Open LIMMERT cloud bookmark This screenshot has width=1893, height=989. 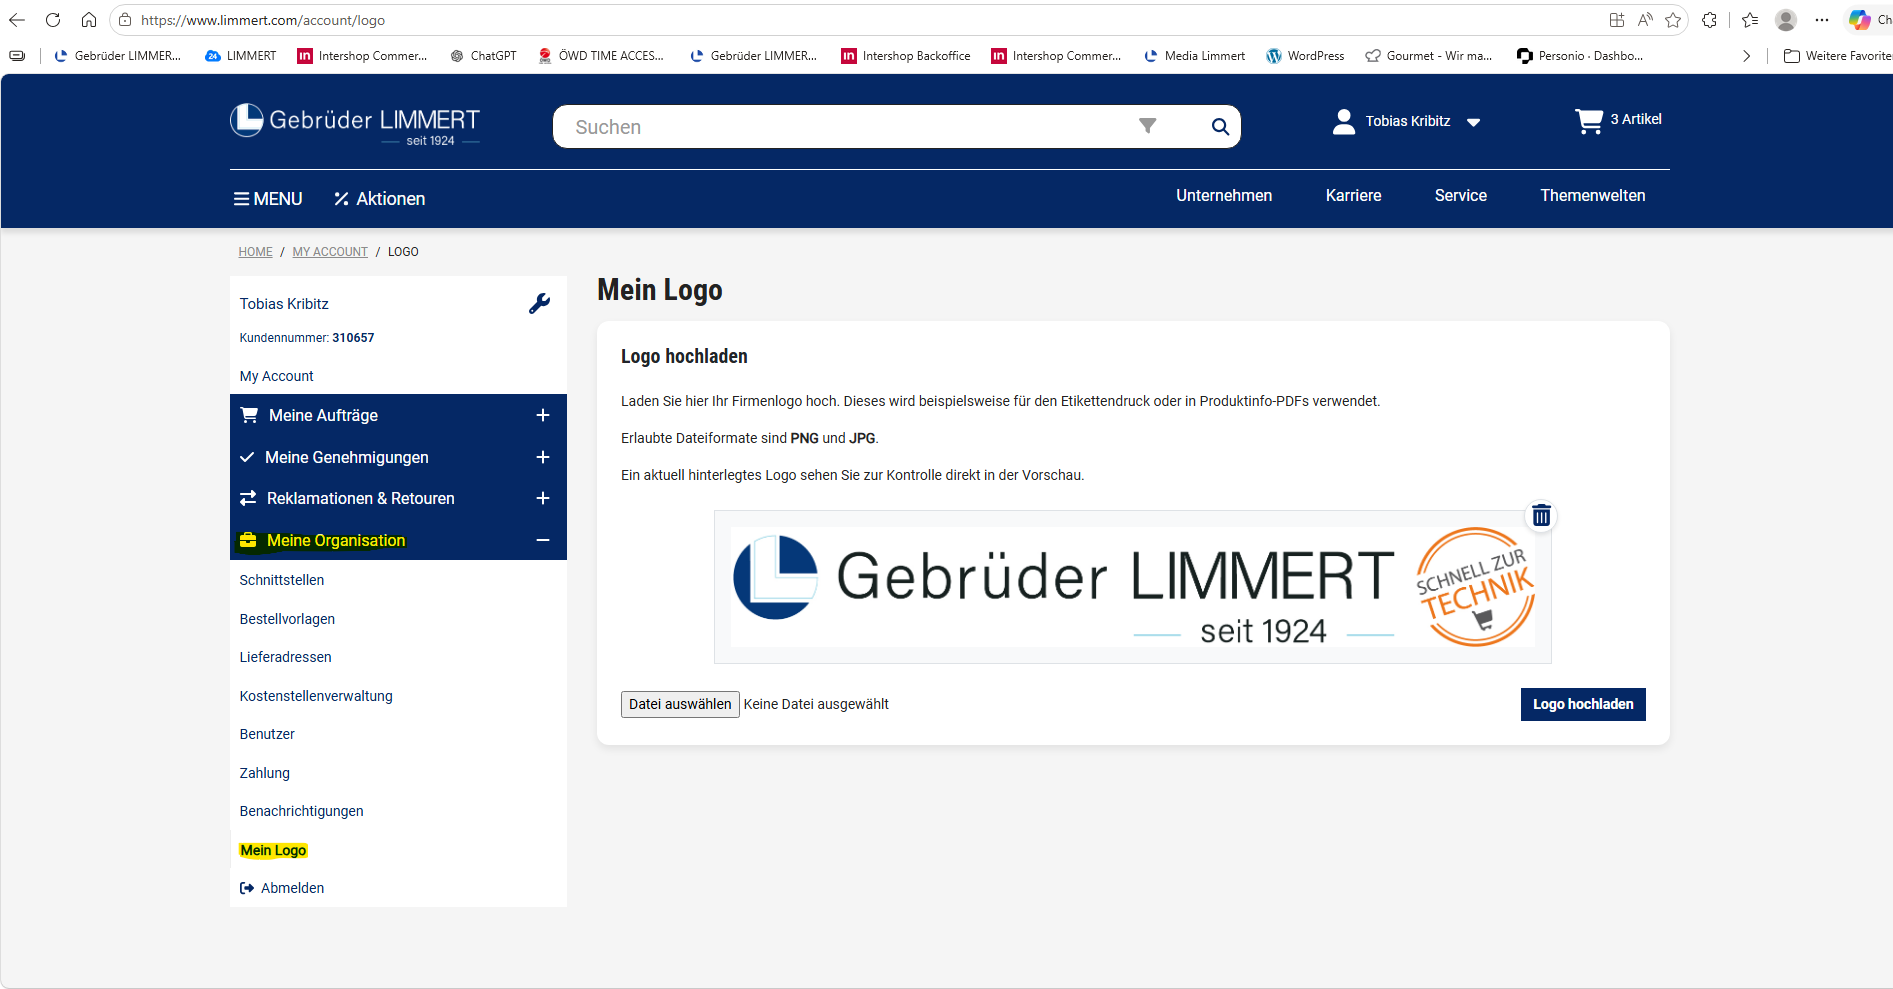point(241,56)
